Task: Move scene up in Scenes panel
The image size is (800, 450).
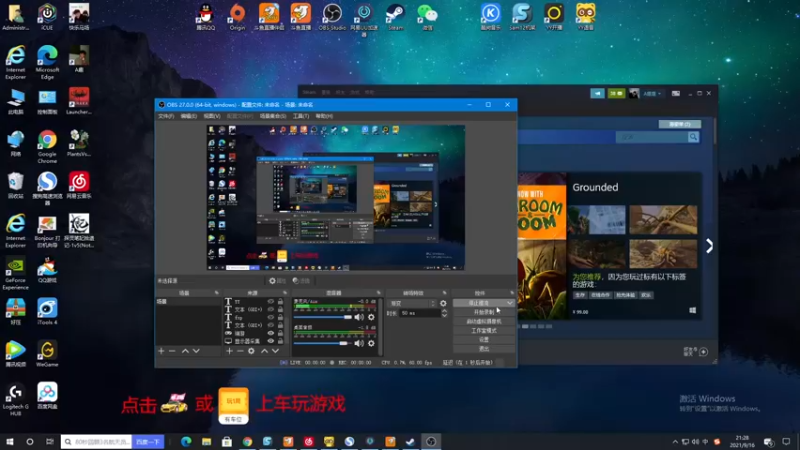Action: point(185,351)
